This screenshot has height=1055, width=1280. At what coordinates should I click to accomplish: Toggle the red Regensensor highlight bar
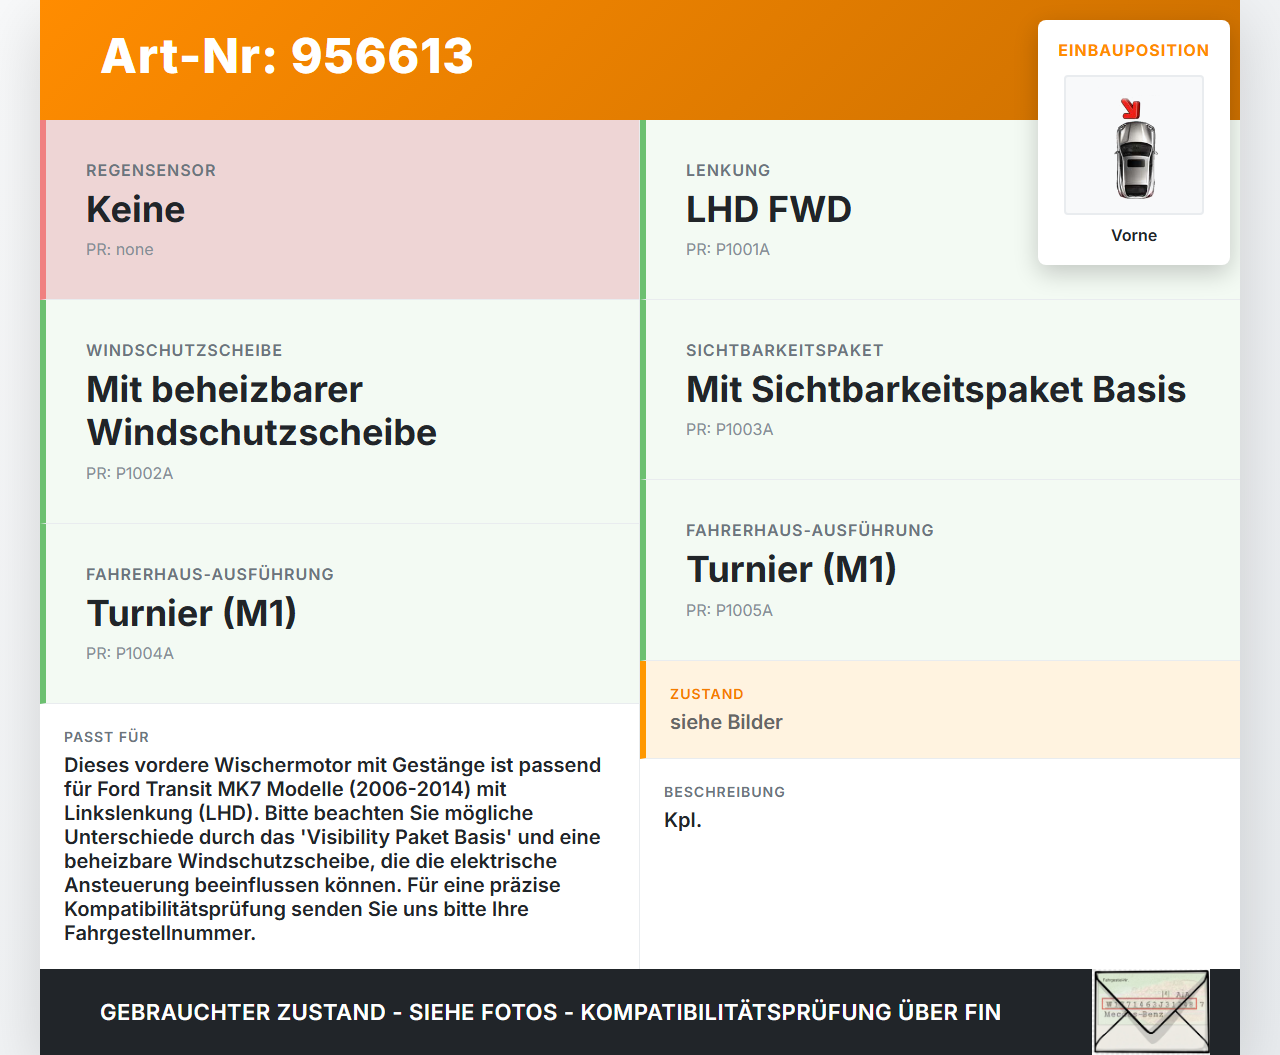(42, 209)
